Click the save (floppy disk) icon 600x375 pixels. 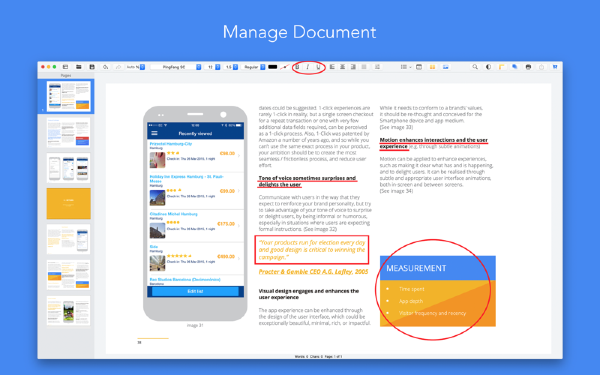click(92, 67)
